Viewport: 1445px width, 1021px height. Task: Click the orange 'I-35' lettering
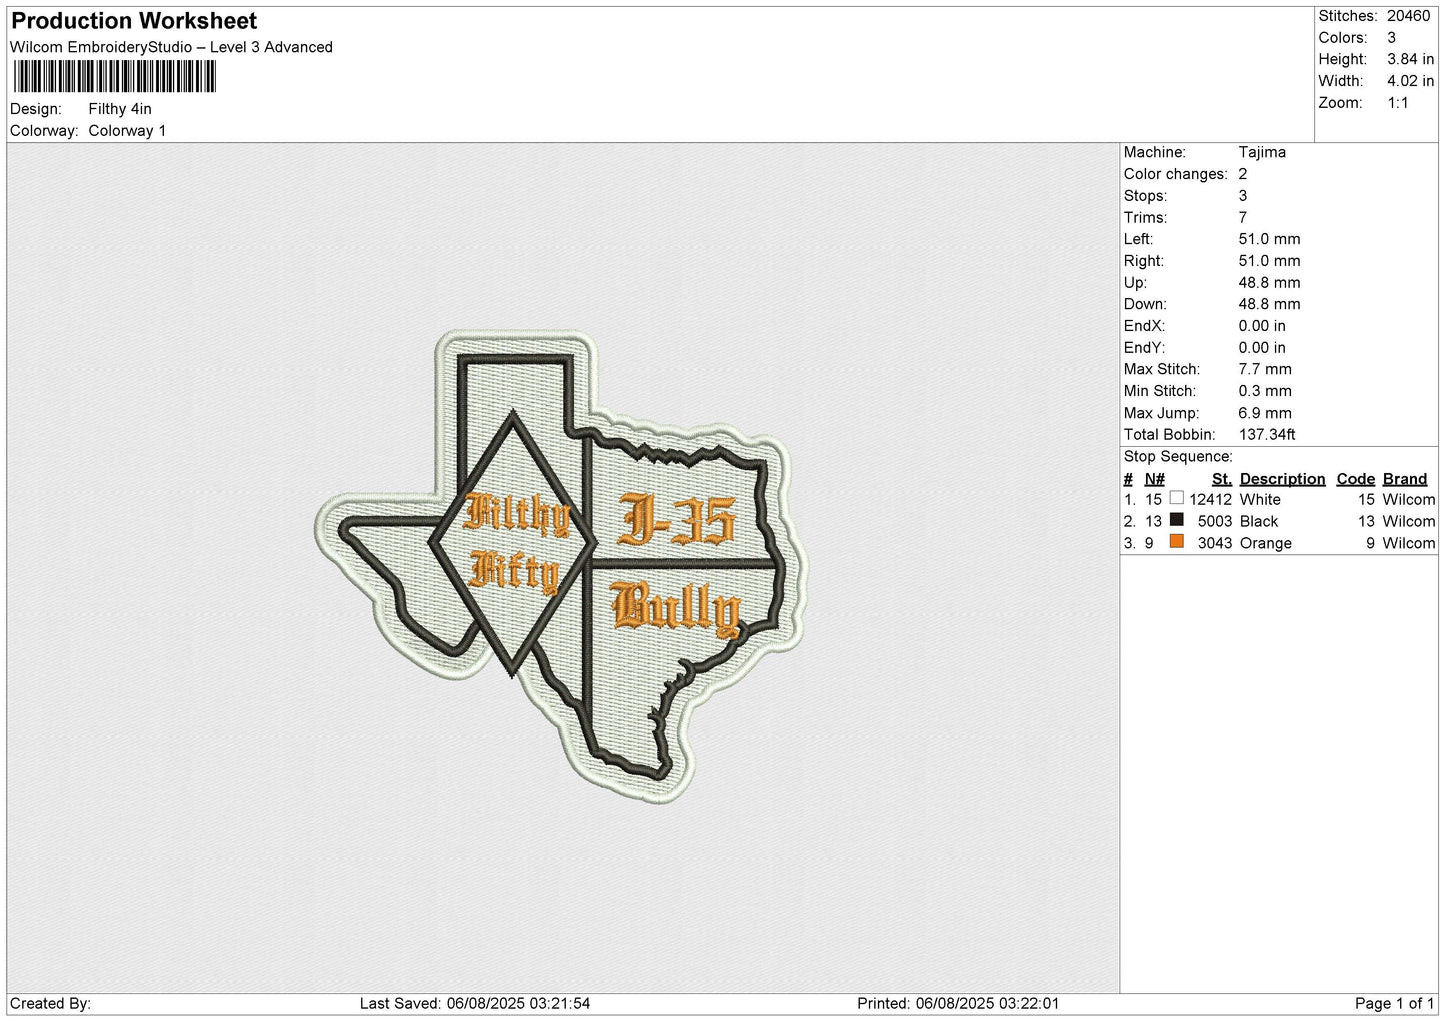(676, 519)
